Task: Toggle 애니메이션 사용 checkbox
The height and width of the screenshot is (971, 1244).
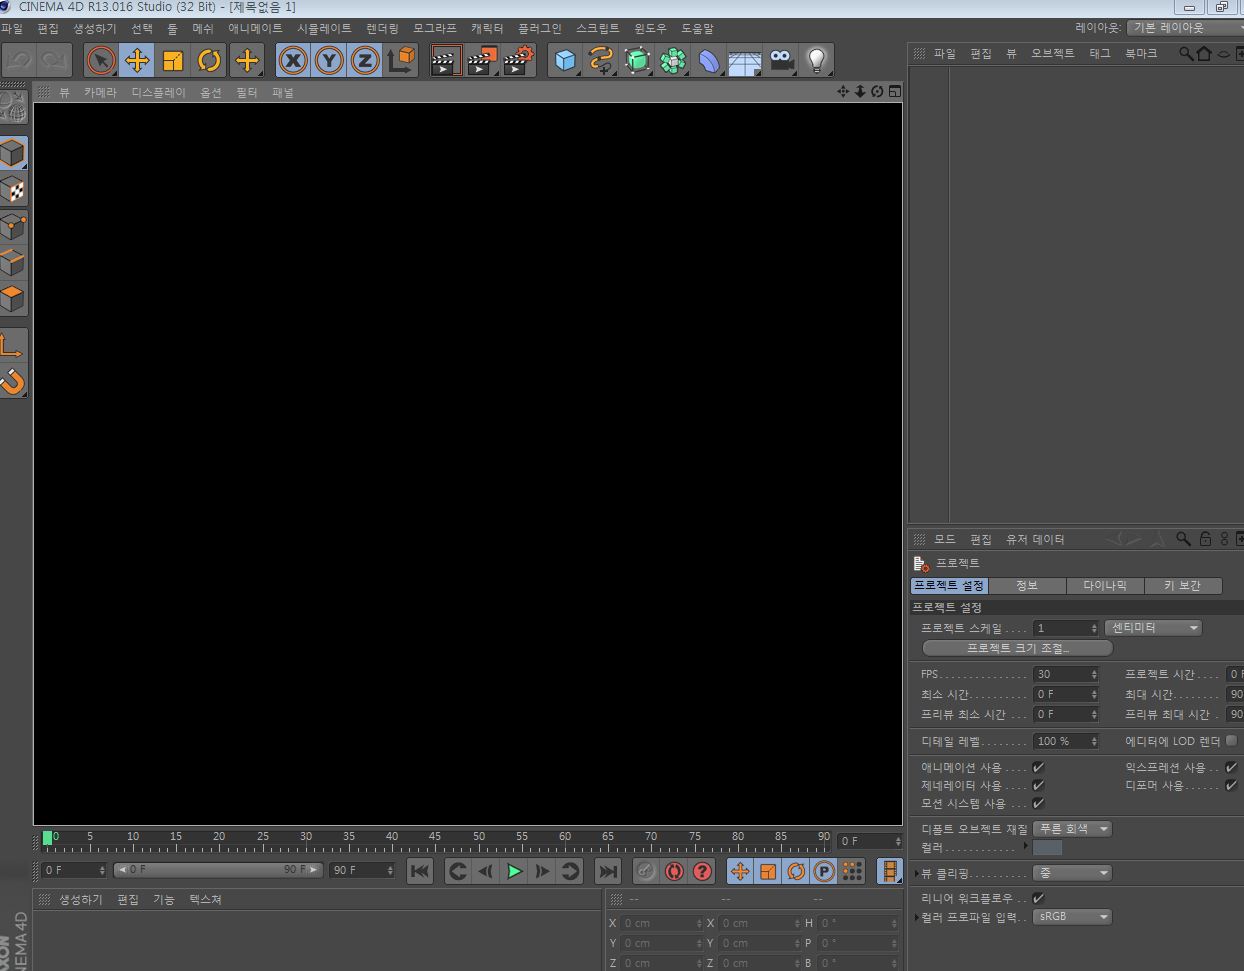Action: pyautogui.click(x=1038, y=767)
